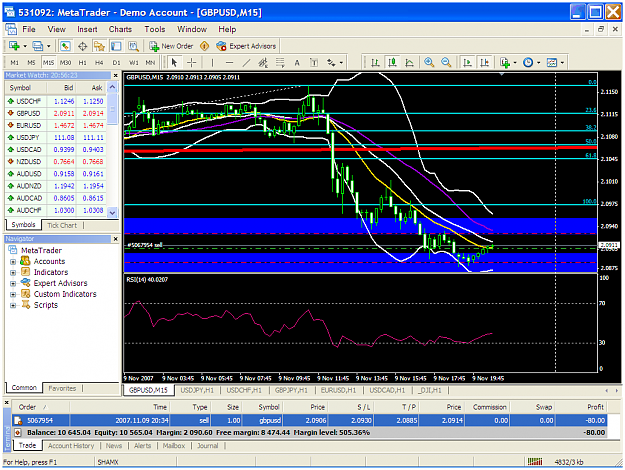Screen dimensions: 625x470
Task: Select EURUSD row in Market Watch
Action: [x=56, y=126]
